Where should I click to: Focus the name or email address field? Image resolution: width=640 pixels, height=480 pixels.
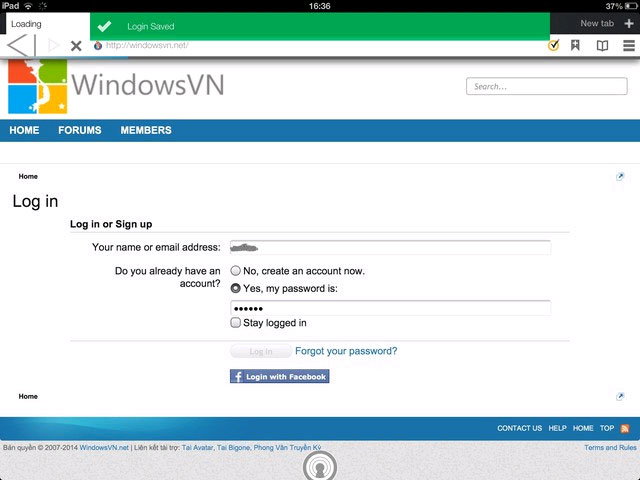point(391,247)
